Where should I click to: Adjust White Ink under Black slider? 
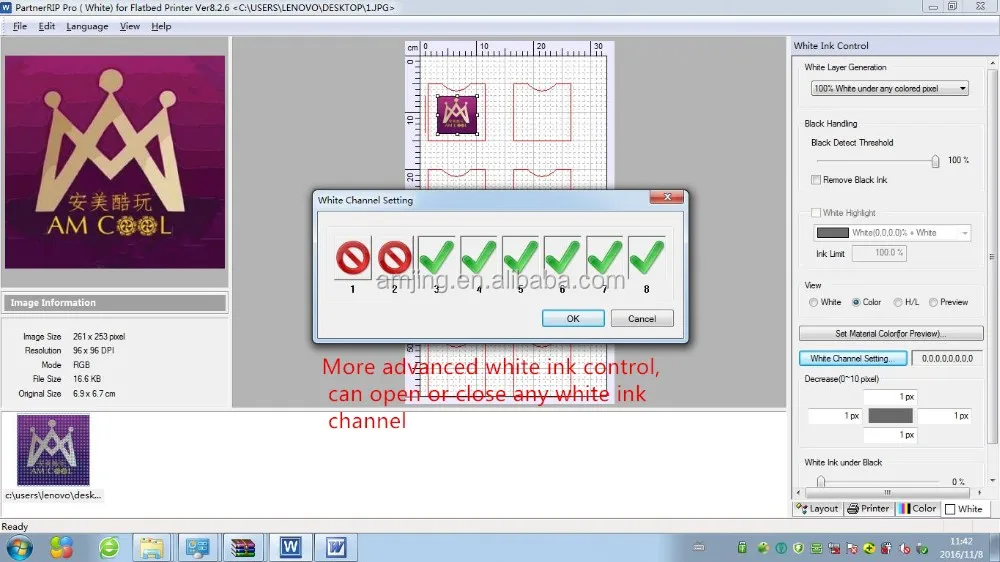click(x=821, y=481)
